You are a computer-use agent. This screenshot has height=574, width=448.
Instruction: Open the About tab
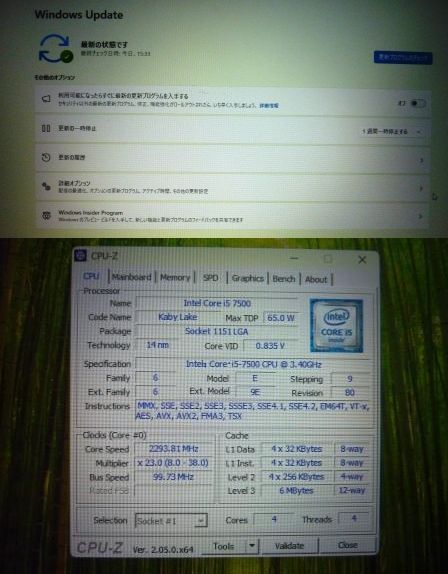click(x=316, y=280)
